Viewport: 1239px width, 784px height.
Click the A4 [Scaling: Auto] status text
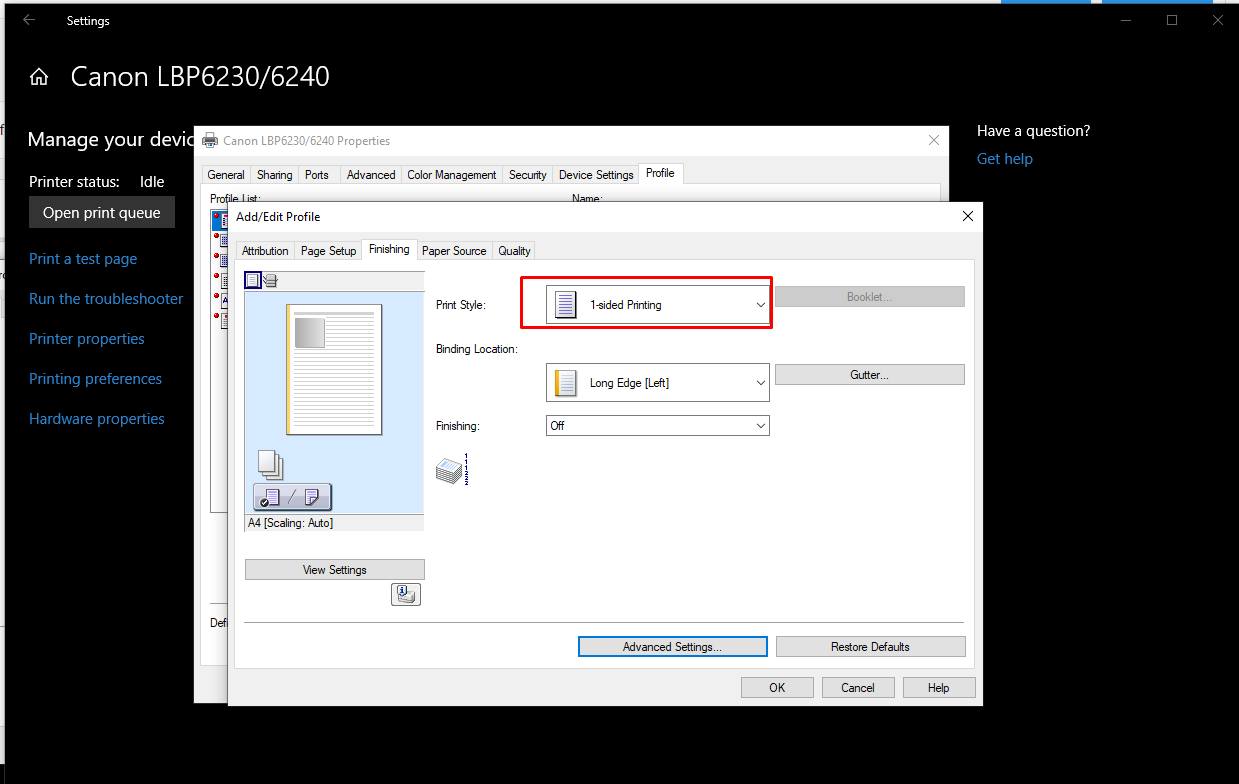290,523
